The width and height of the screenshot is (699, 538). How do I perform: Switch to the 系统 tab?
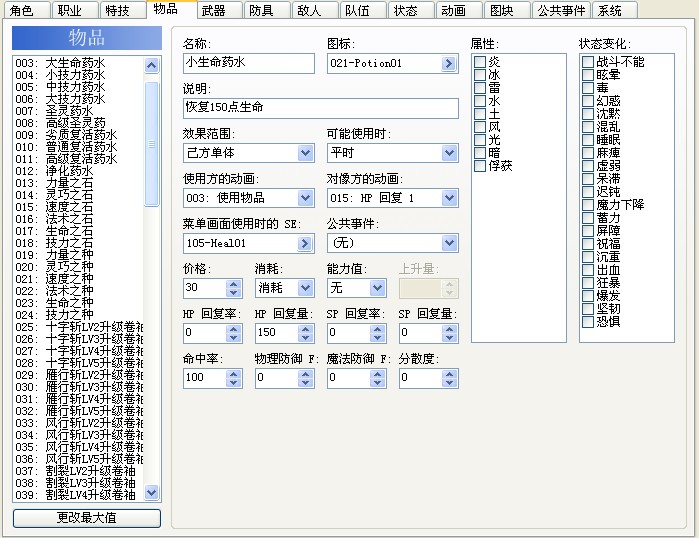(x=615, y=10)
